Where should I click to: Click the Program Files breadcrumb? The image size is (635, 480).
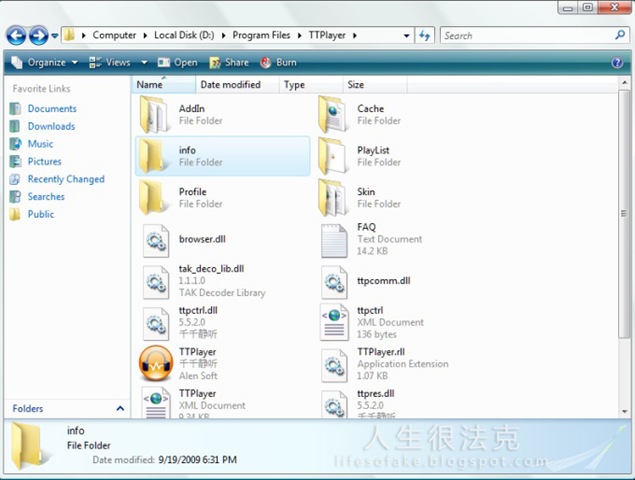pos(261,35)
